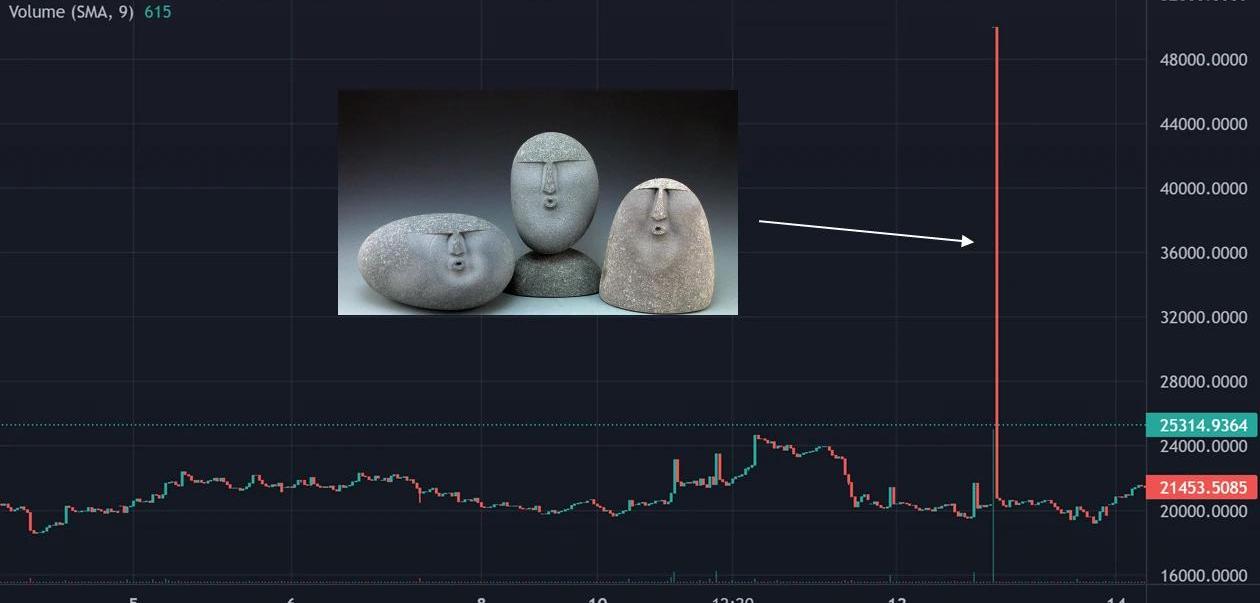Select the white arrow drawing
This screenshot has height=603, width=1260.
pos(866,231)
